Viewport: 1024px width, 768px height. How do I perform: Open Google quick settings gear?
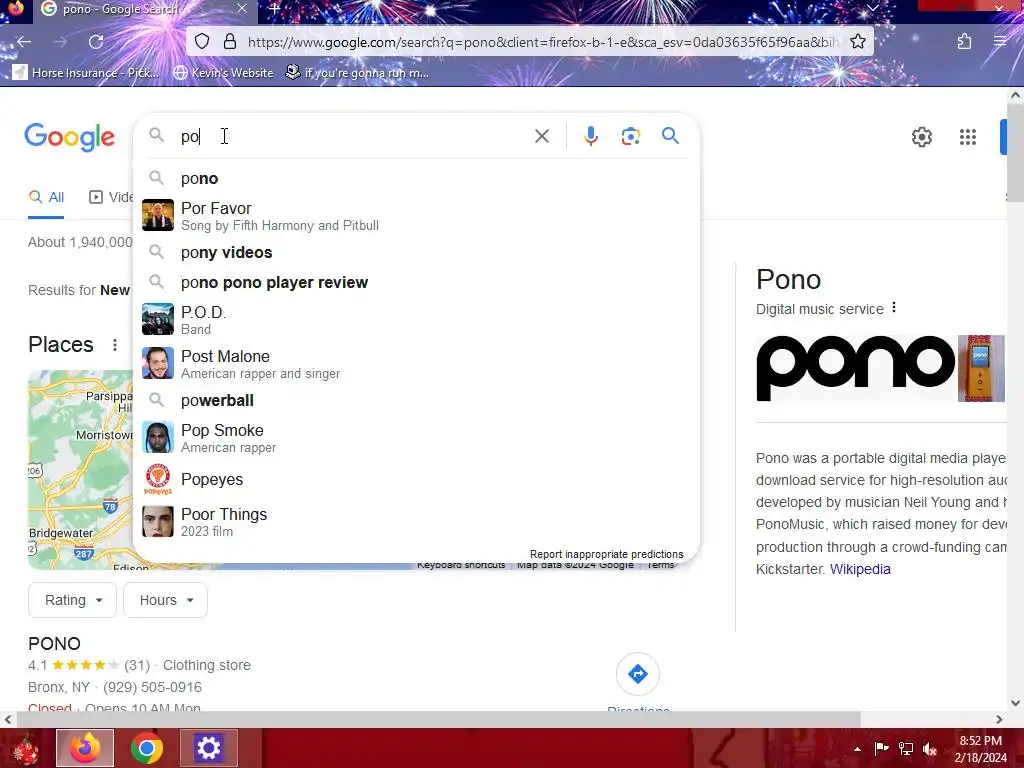pos(921,137)
